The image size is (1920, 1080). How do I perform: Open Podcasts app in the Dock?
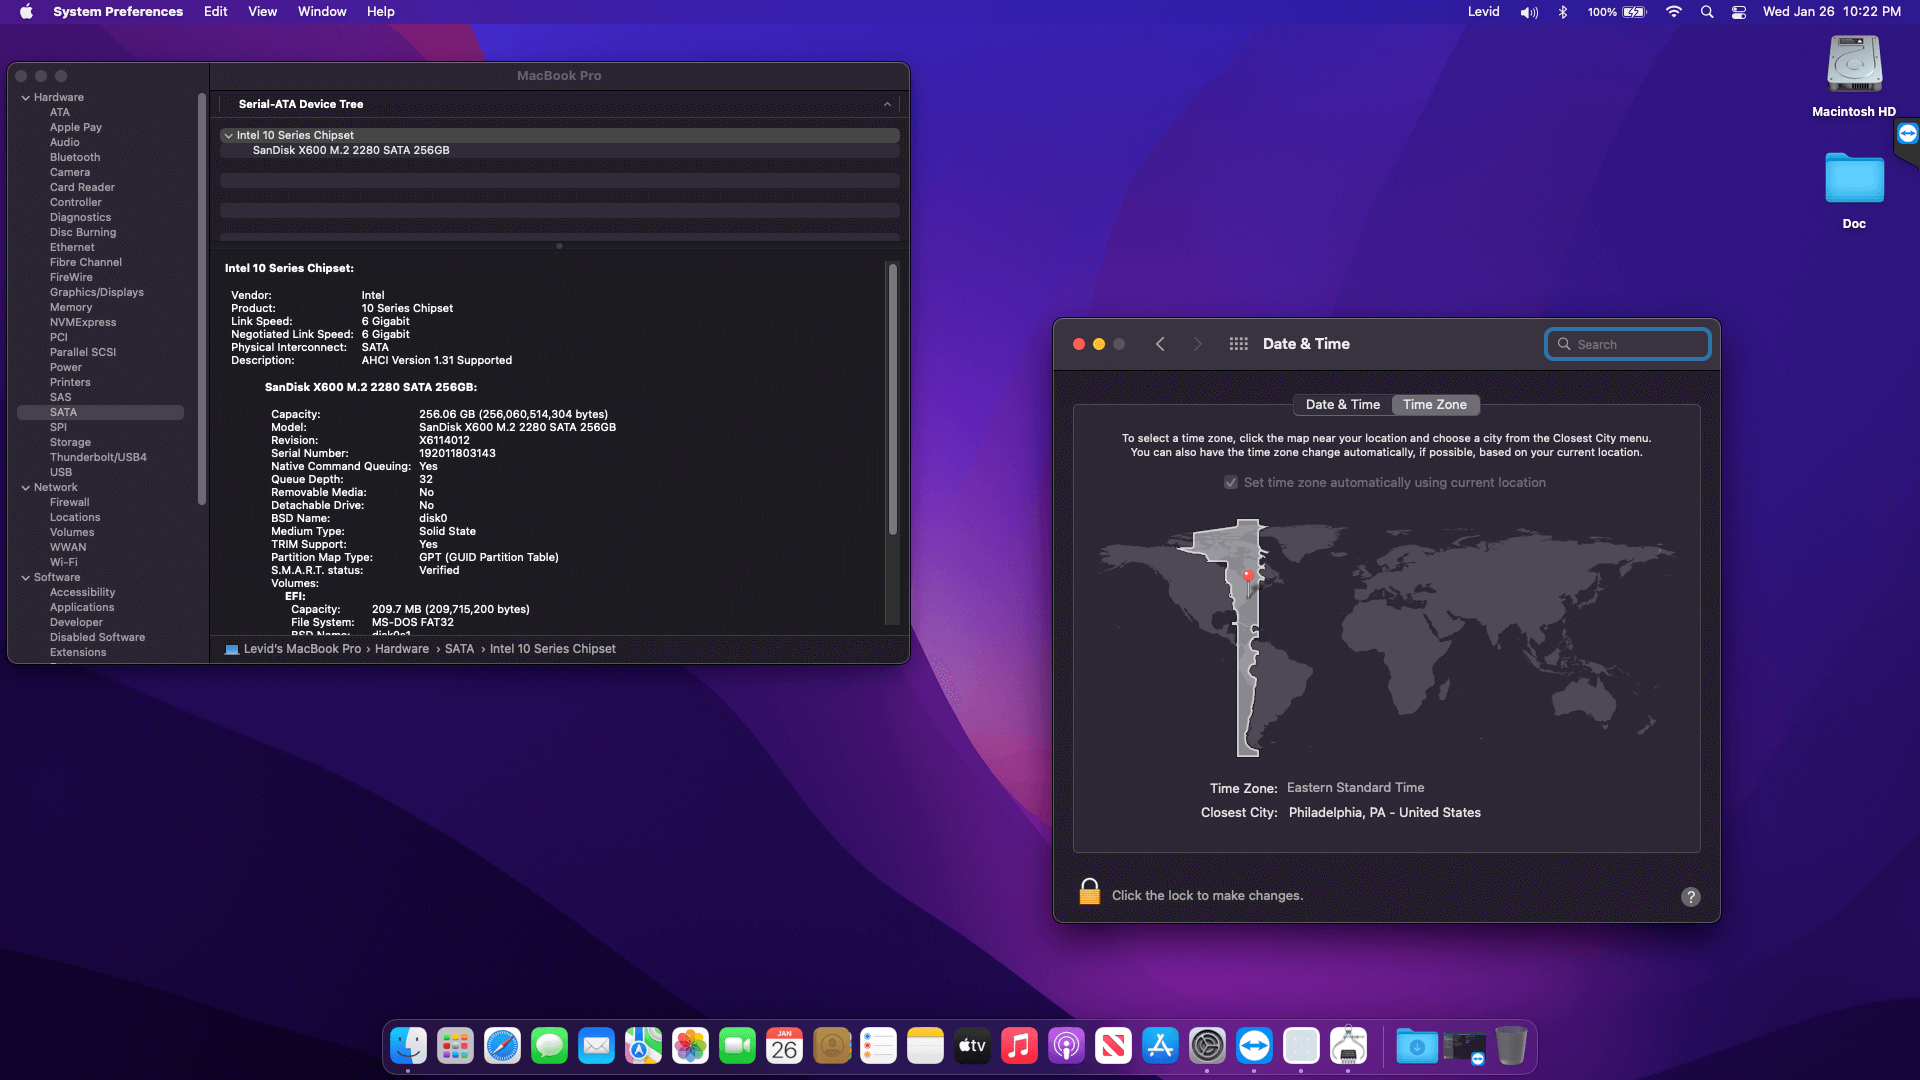coord(1066,1046)
